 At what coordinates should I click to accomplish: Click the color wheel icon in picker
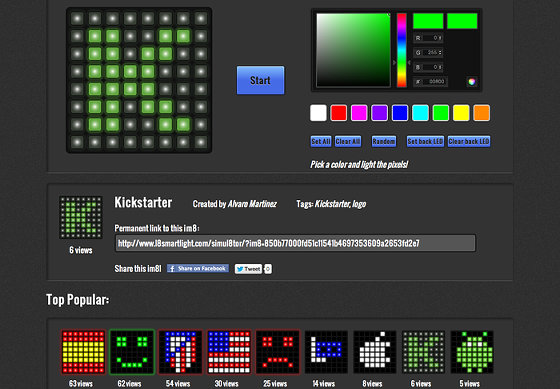point(471,81)
